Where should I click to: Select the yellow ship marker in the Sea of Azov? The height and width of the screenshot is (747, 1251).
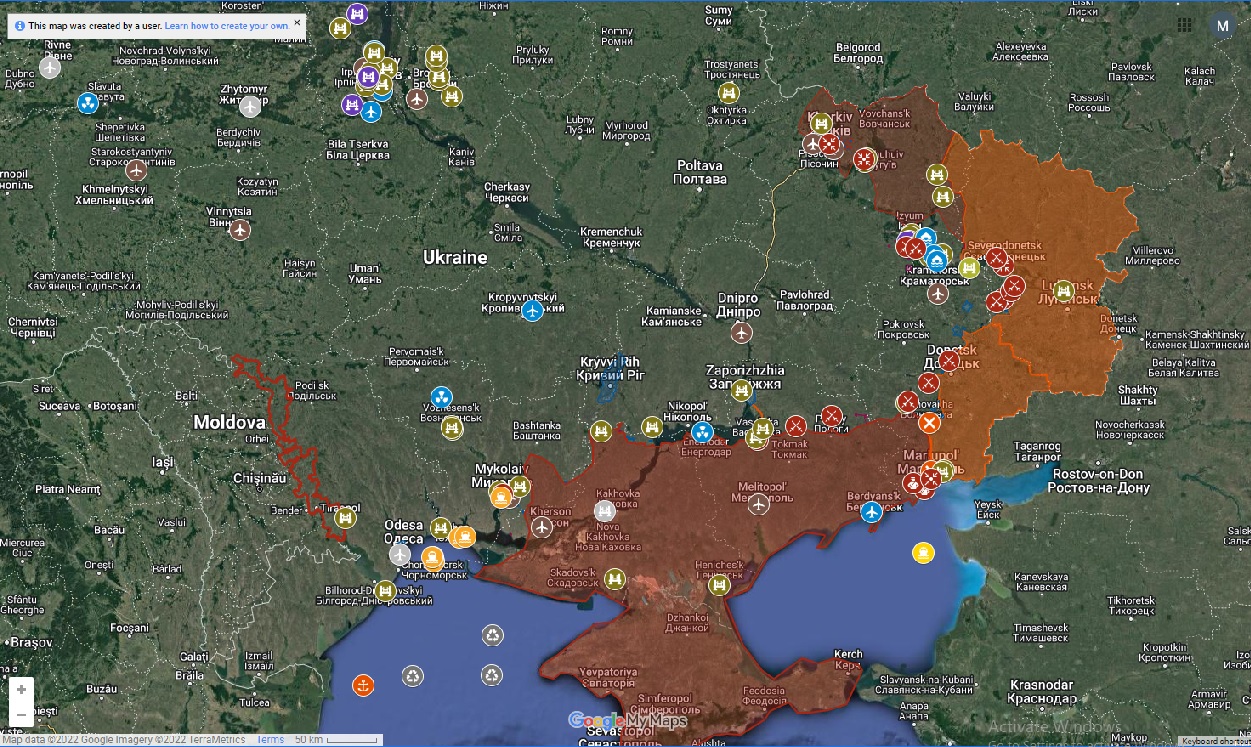922,552
